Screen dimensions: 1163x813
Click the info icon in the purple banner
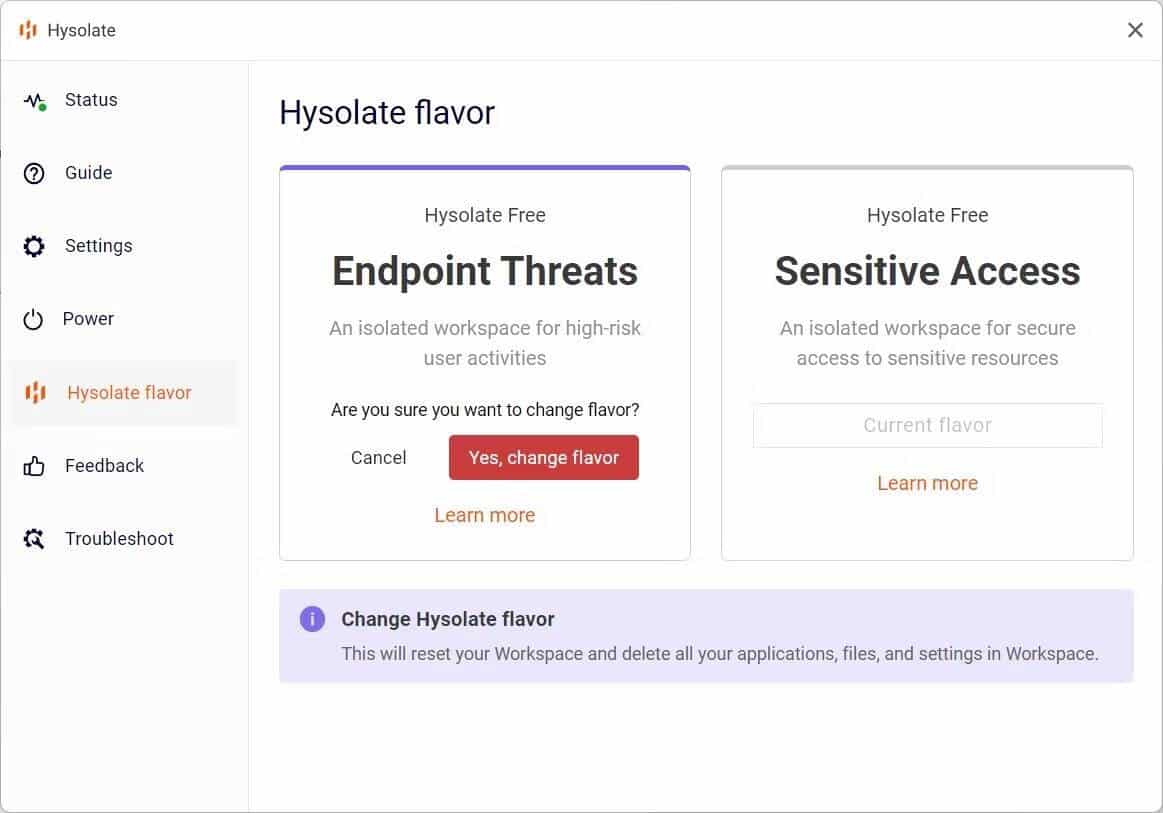(312, 619)
